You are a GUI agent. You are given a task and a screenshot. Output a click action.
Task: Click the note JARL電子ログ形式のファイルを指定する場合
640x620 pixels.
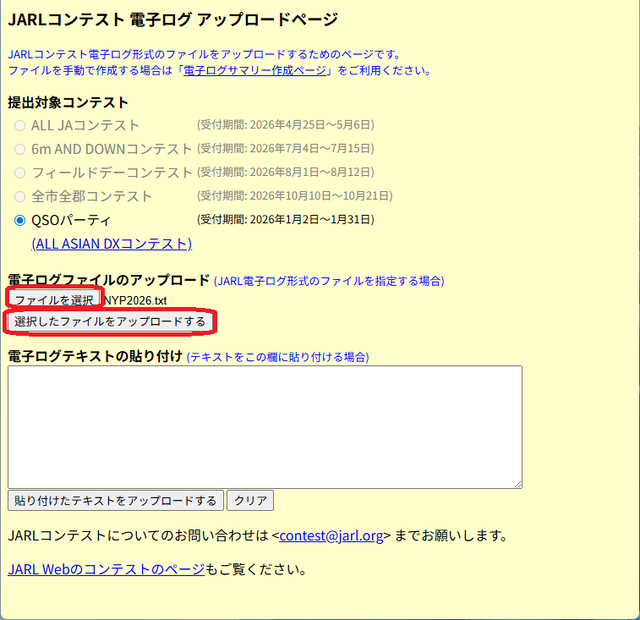(329, 281)
